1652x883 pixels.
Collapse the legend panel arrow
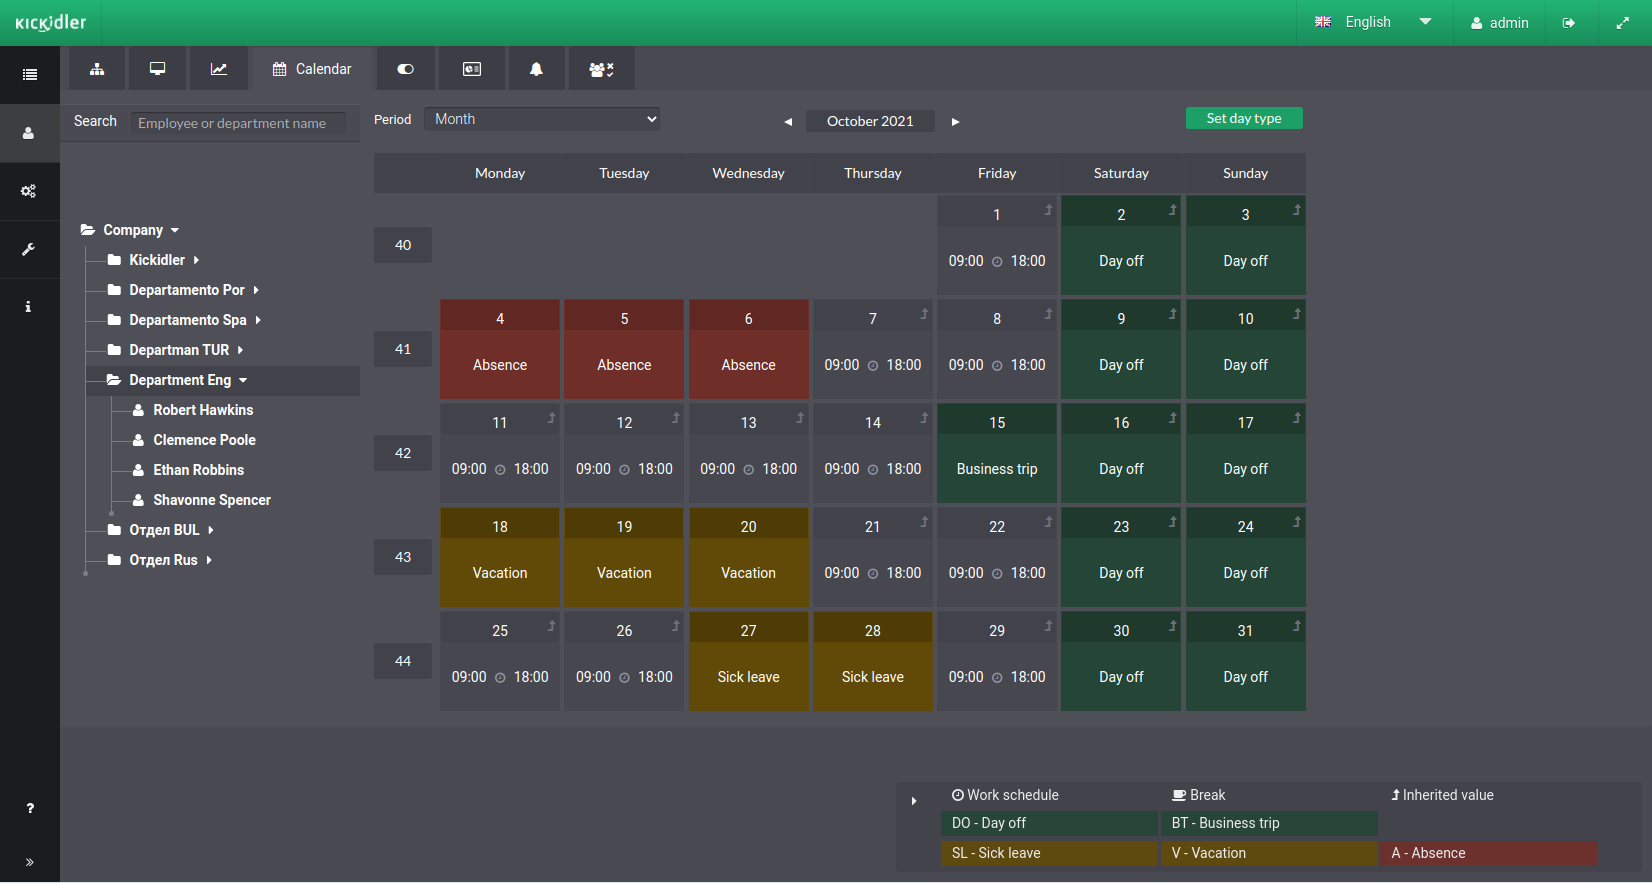(914, 801)
